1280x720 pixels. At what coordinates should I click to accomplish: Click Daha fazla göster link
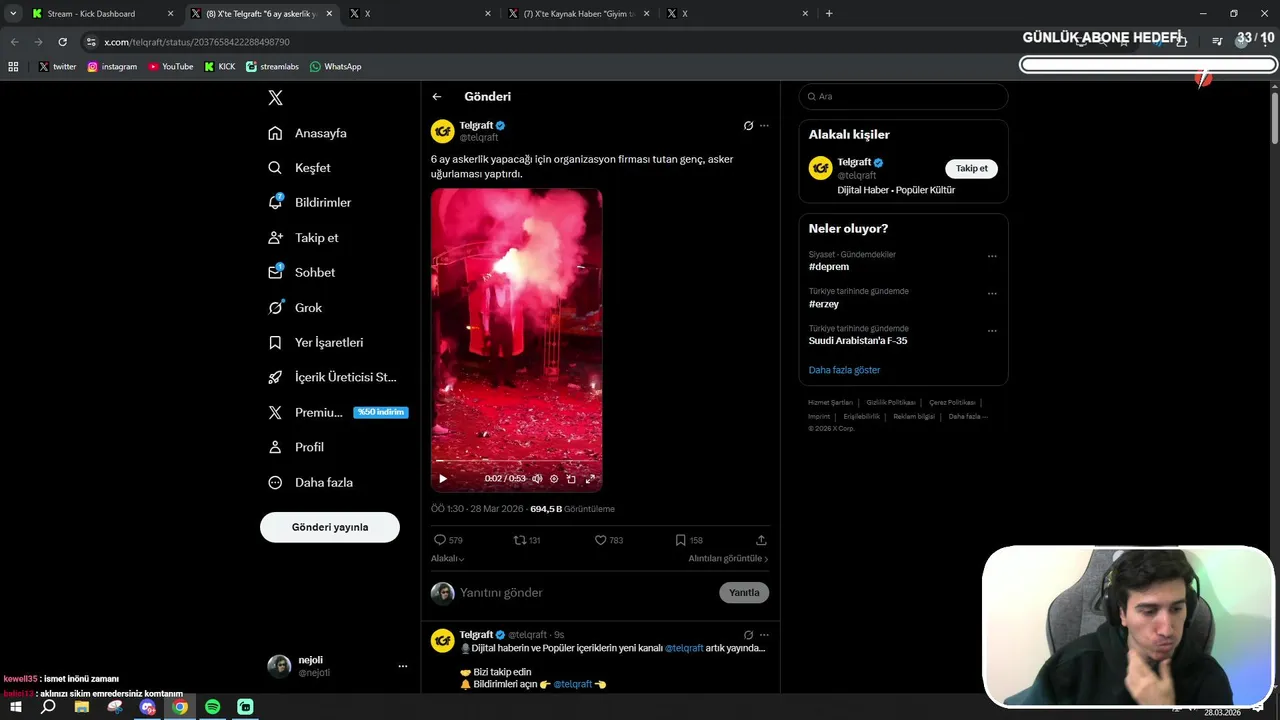pyautogui.click(x=845, y=370)
